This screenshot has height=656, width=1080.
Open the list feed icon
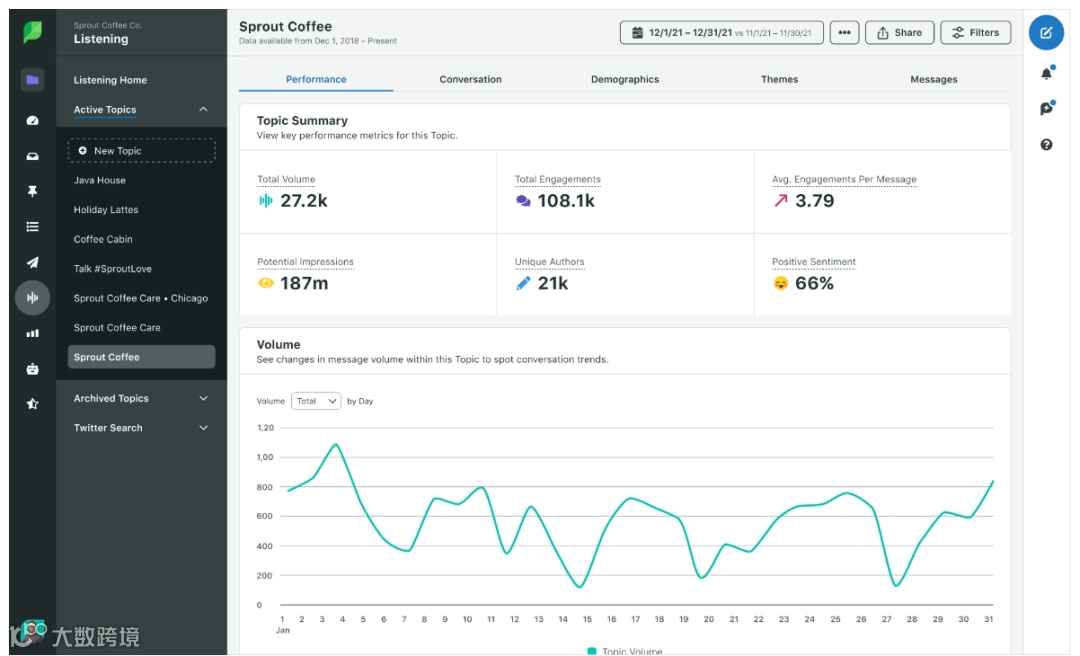[x=32, y=227]
